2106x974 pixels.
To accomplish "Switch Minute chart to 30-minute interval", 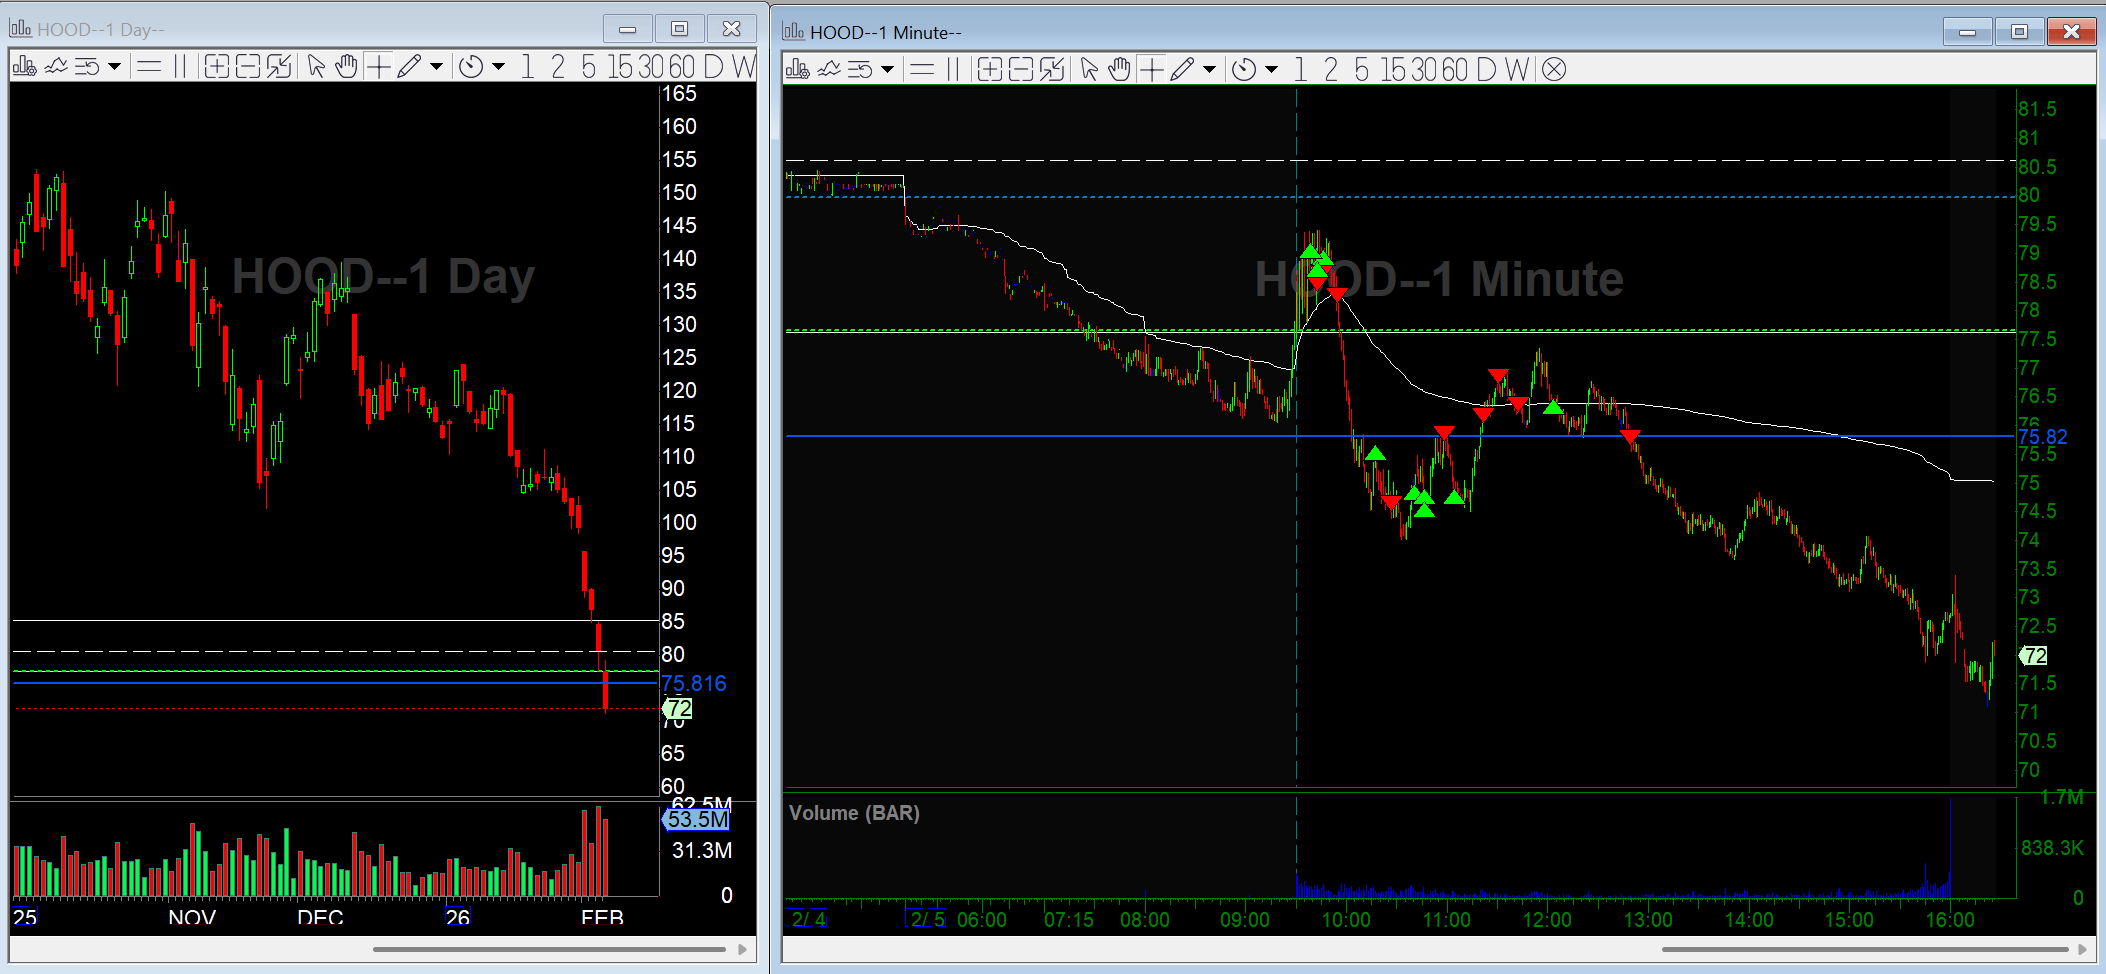I will [1424, 69].
